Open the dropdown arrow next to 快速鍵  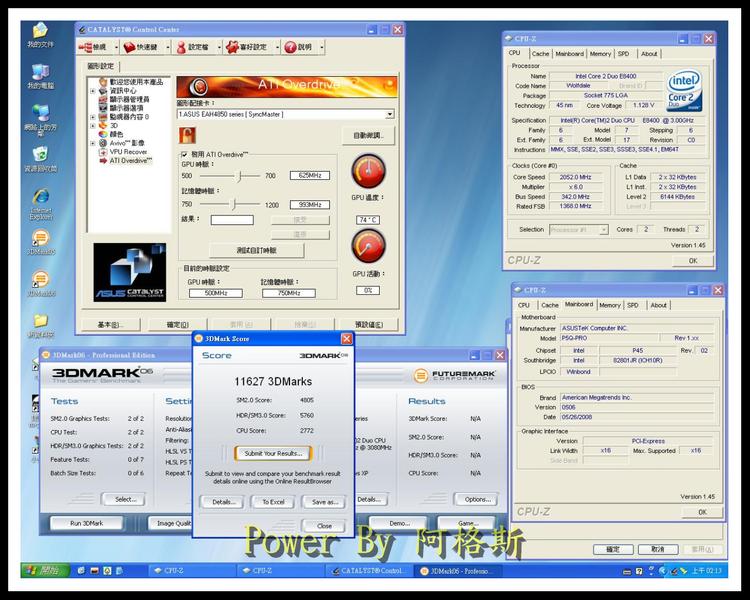click(x=168, y=47)
